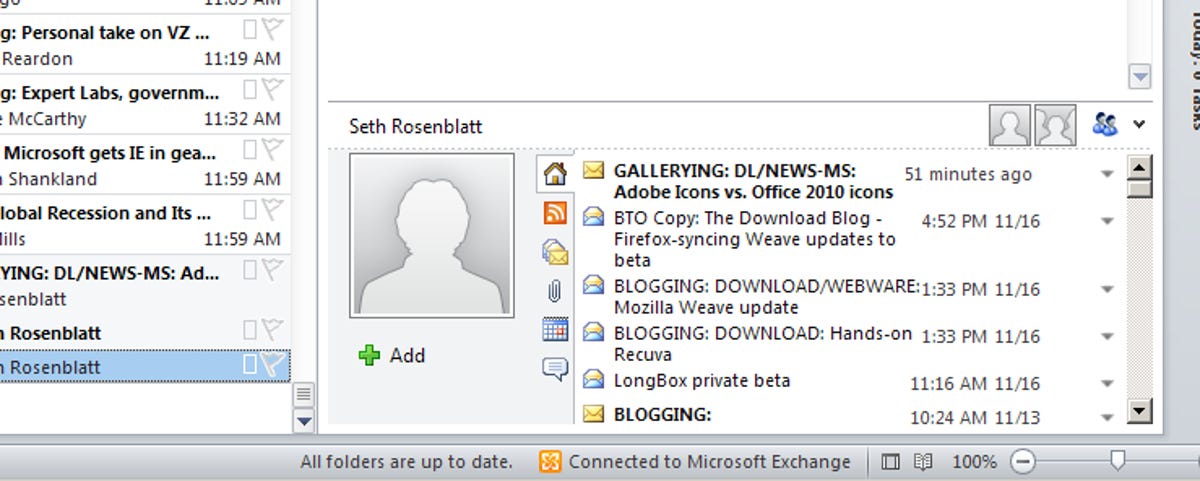
Task: Open the LongBox private beta item
Action: click(x=702, y=380)
